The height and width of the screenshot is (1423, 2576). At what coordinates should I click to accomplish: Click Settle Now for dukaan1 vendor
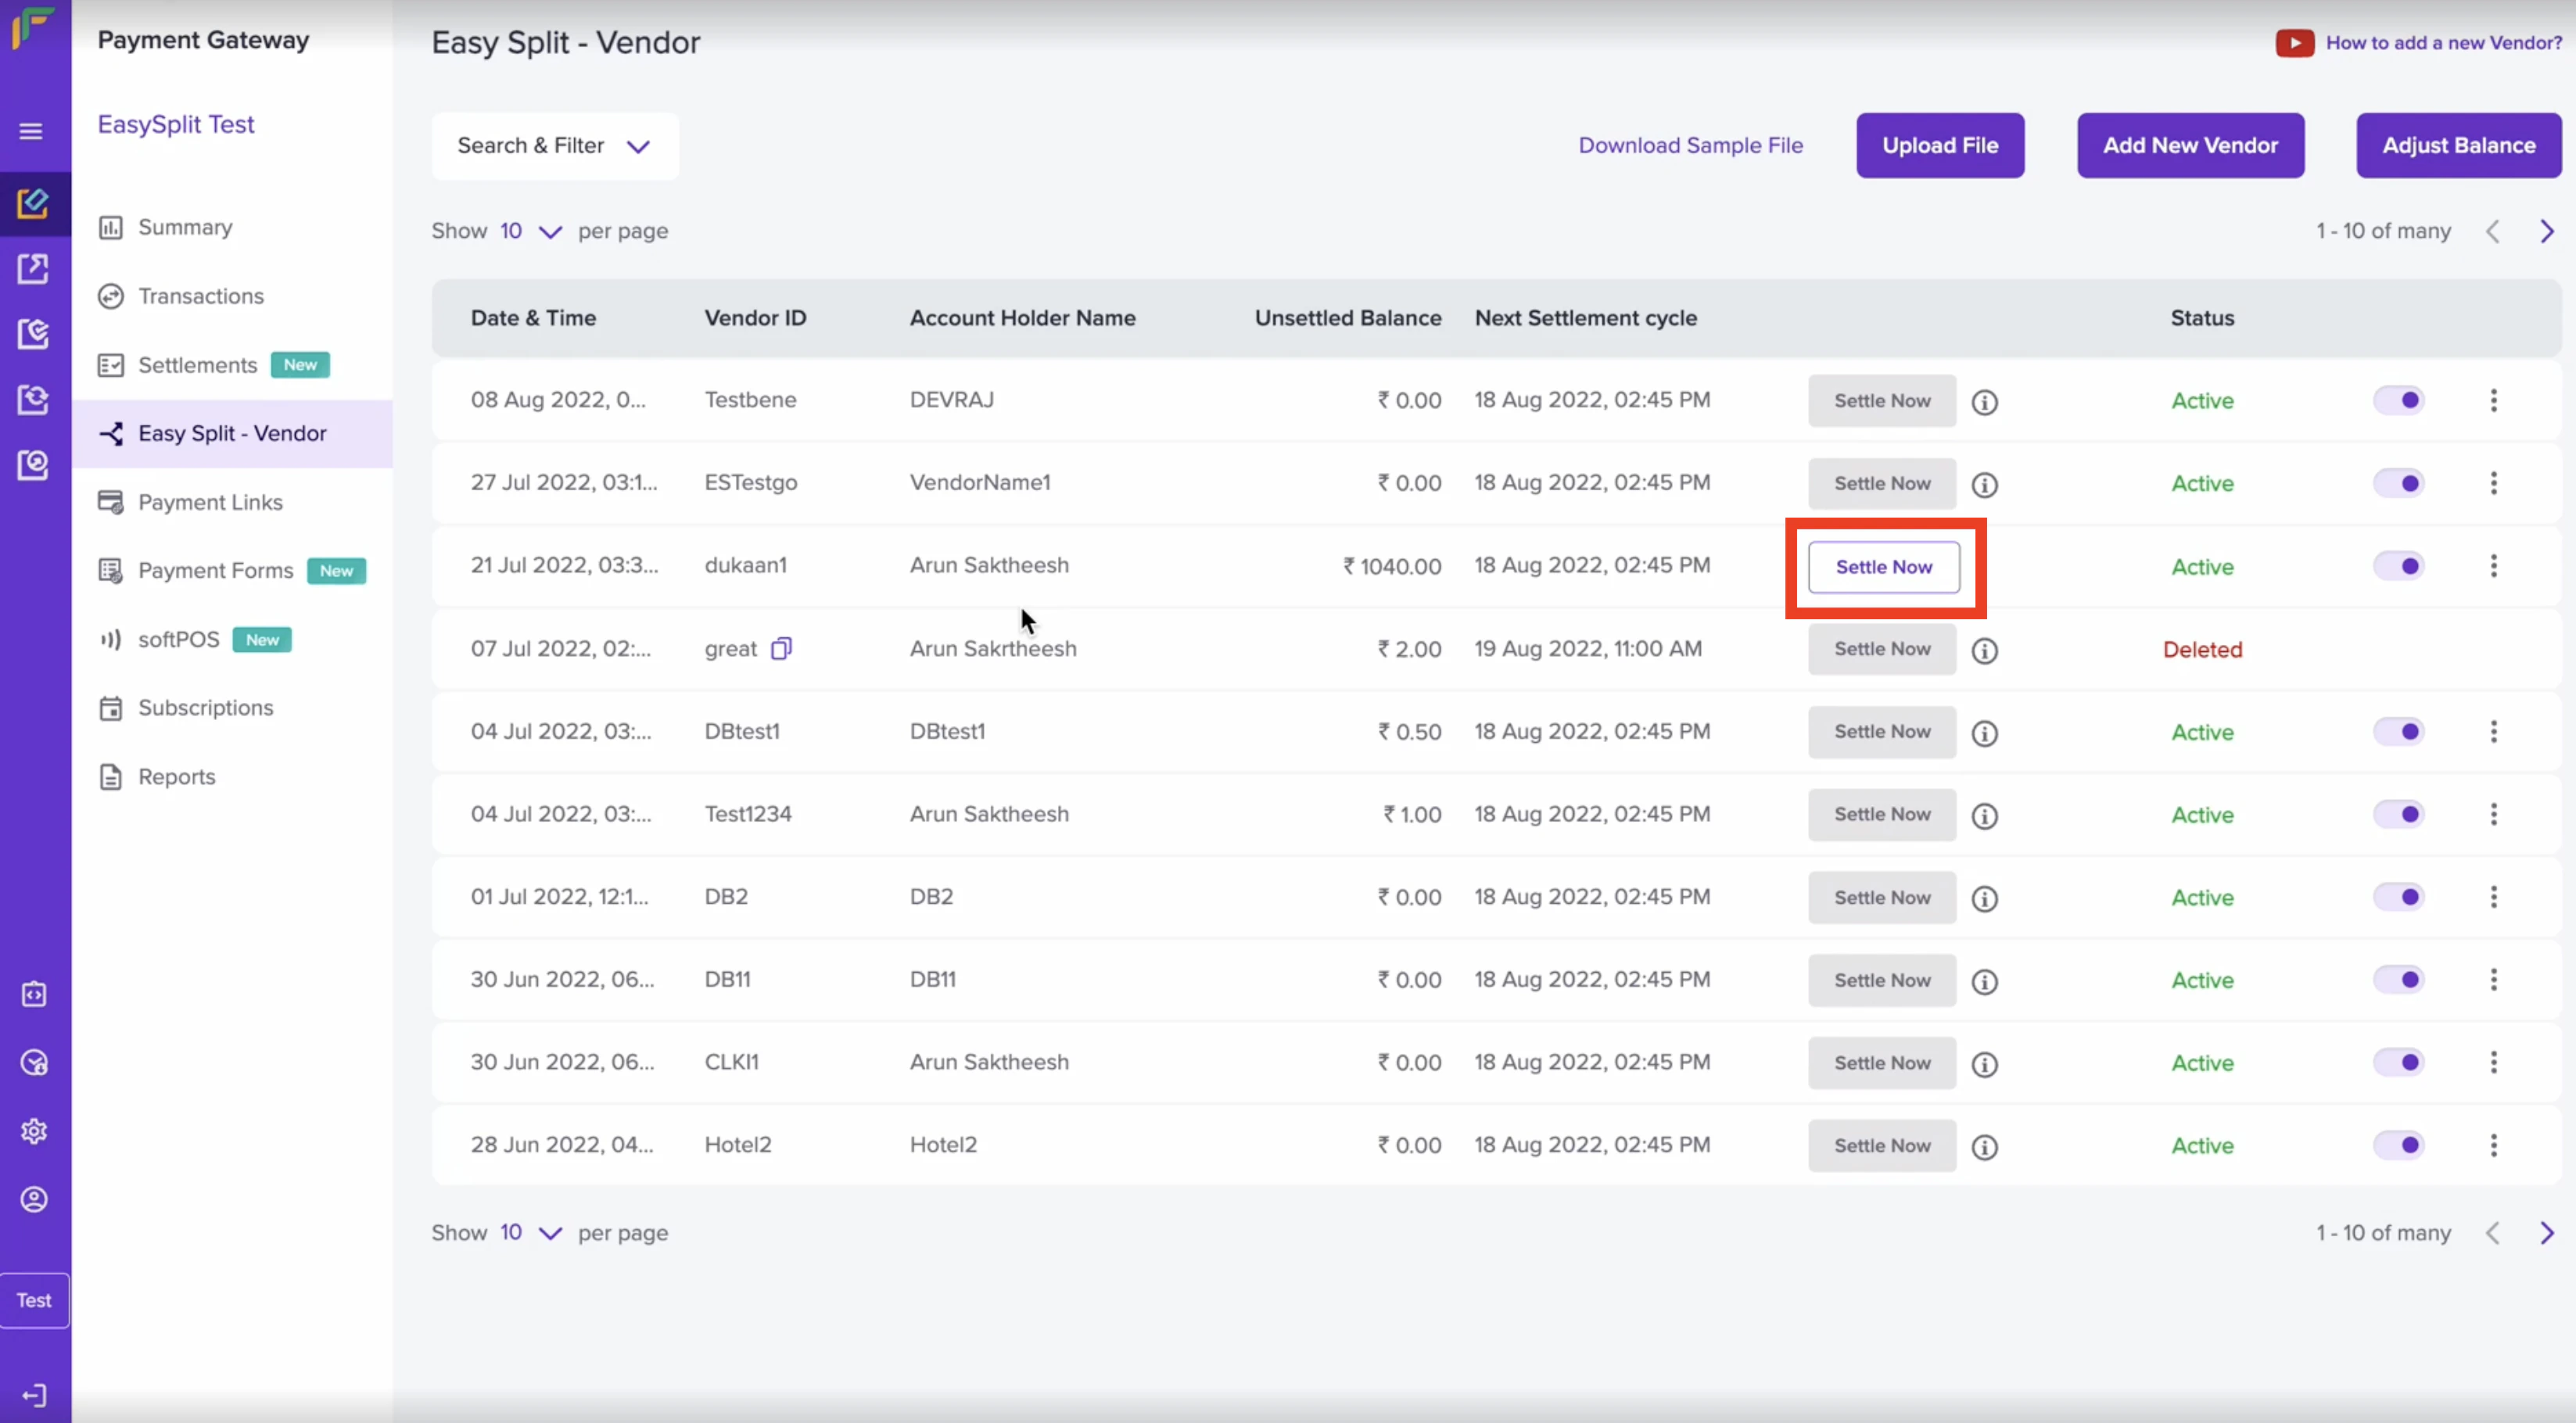1883,567
